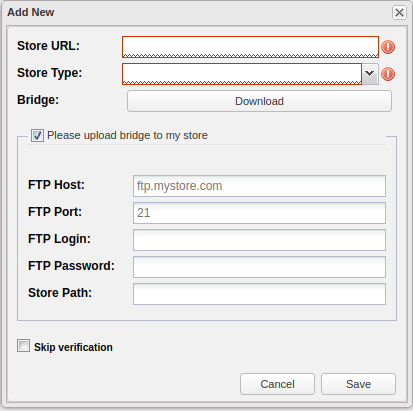
Task: Click the Store URL error warning icon
Action: tap(388, 47)
